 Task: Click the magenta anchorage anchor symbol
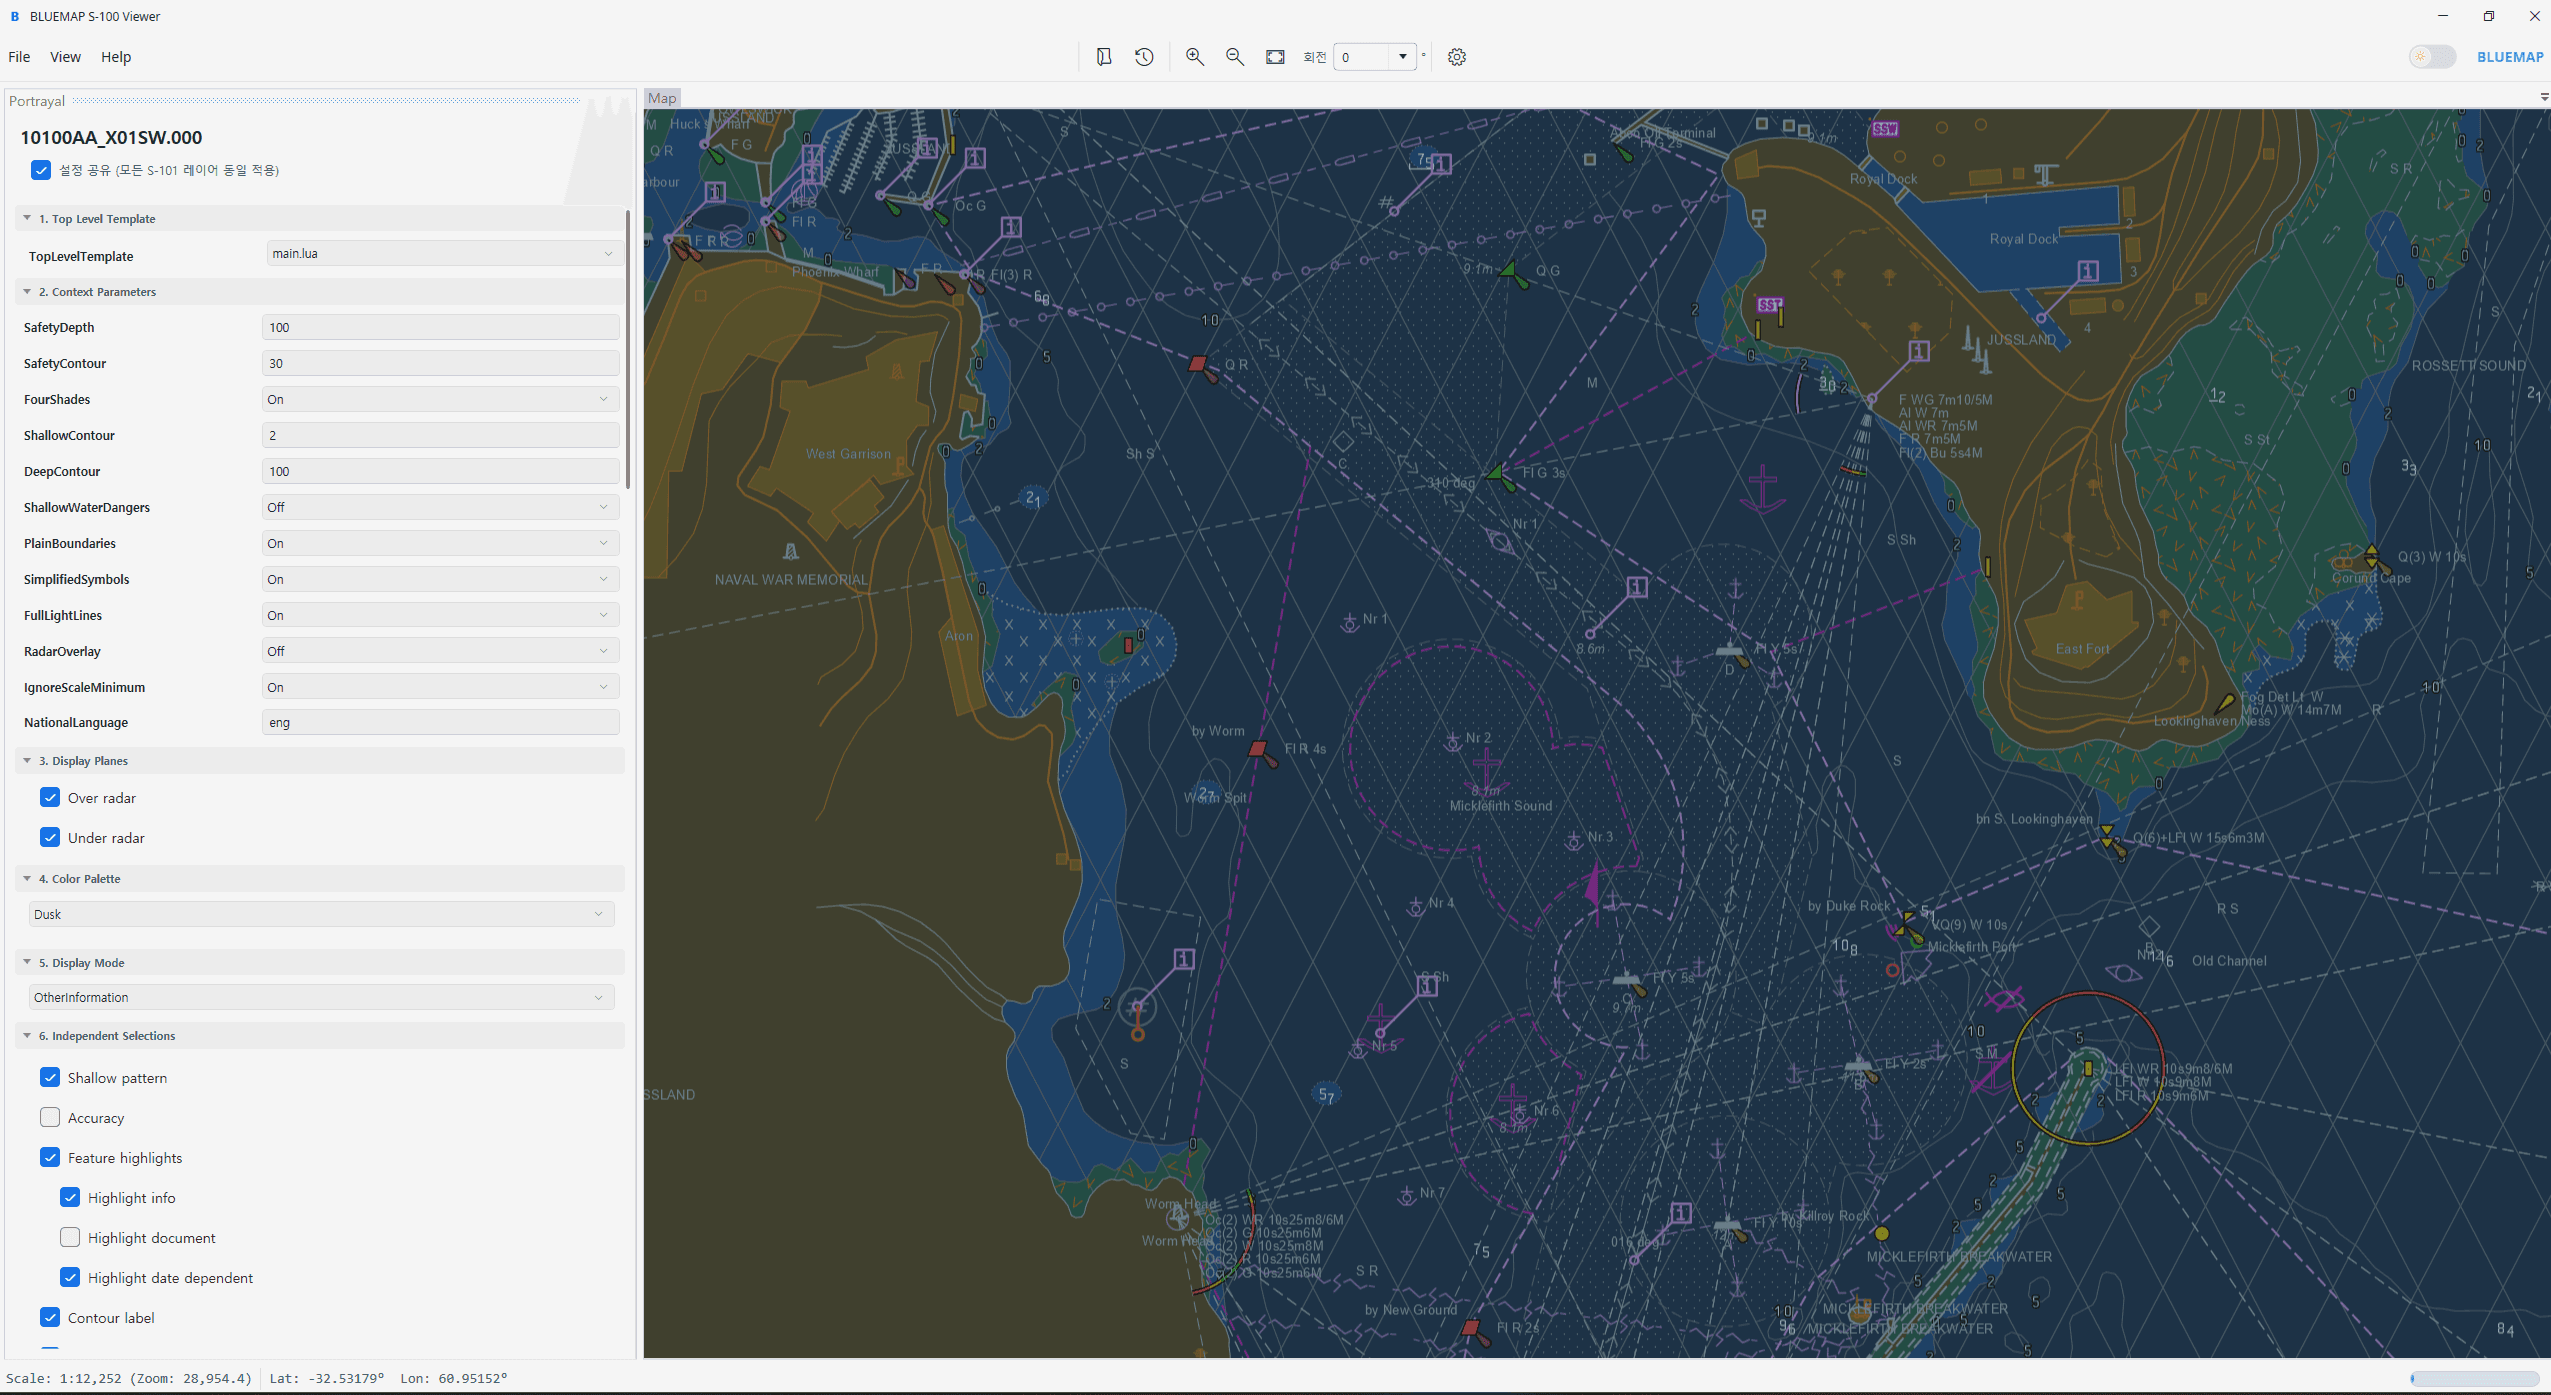point(1762,490)
